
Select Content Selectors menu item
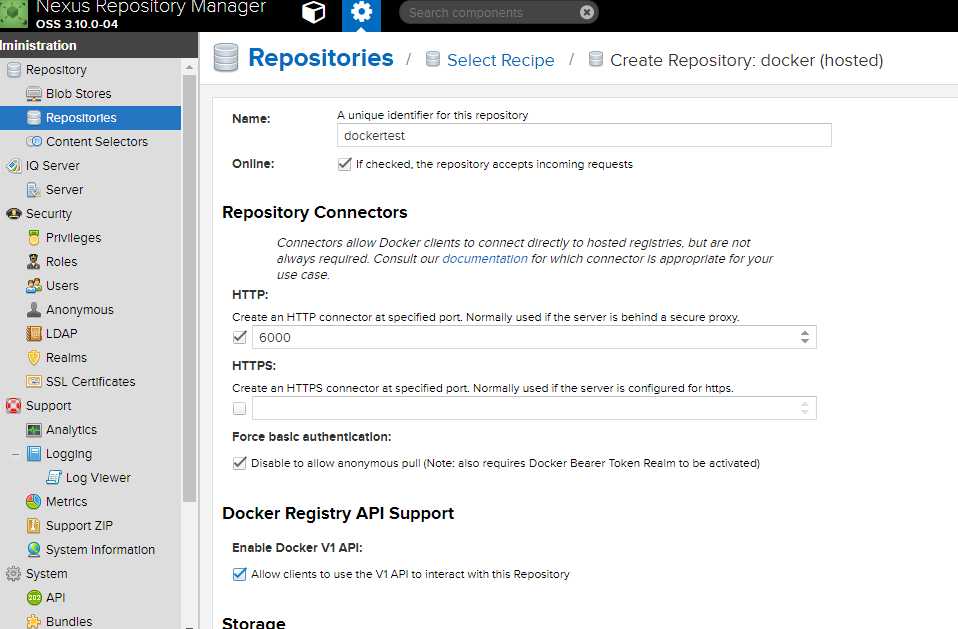pyautogui.click(x=97, y=142)
